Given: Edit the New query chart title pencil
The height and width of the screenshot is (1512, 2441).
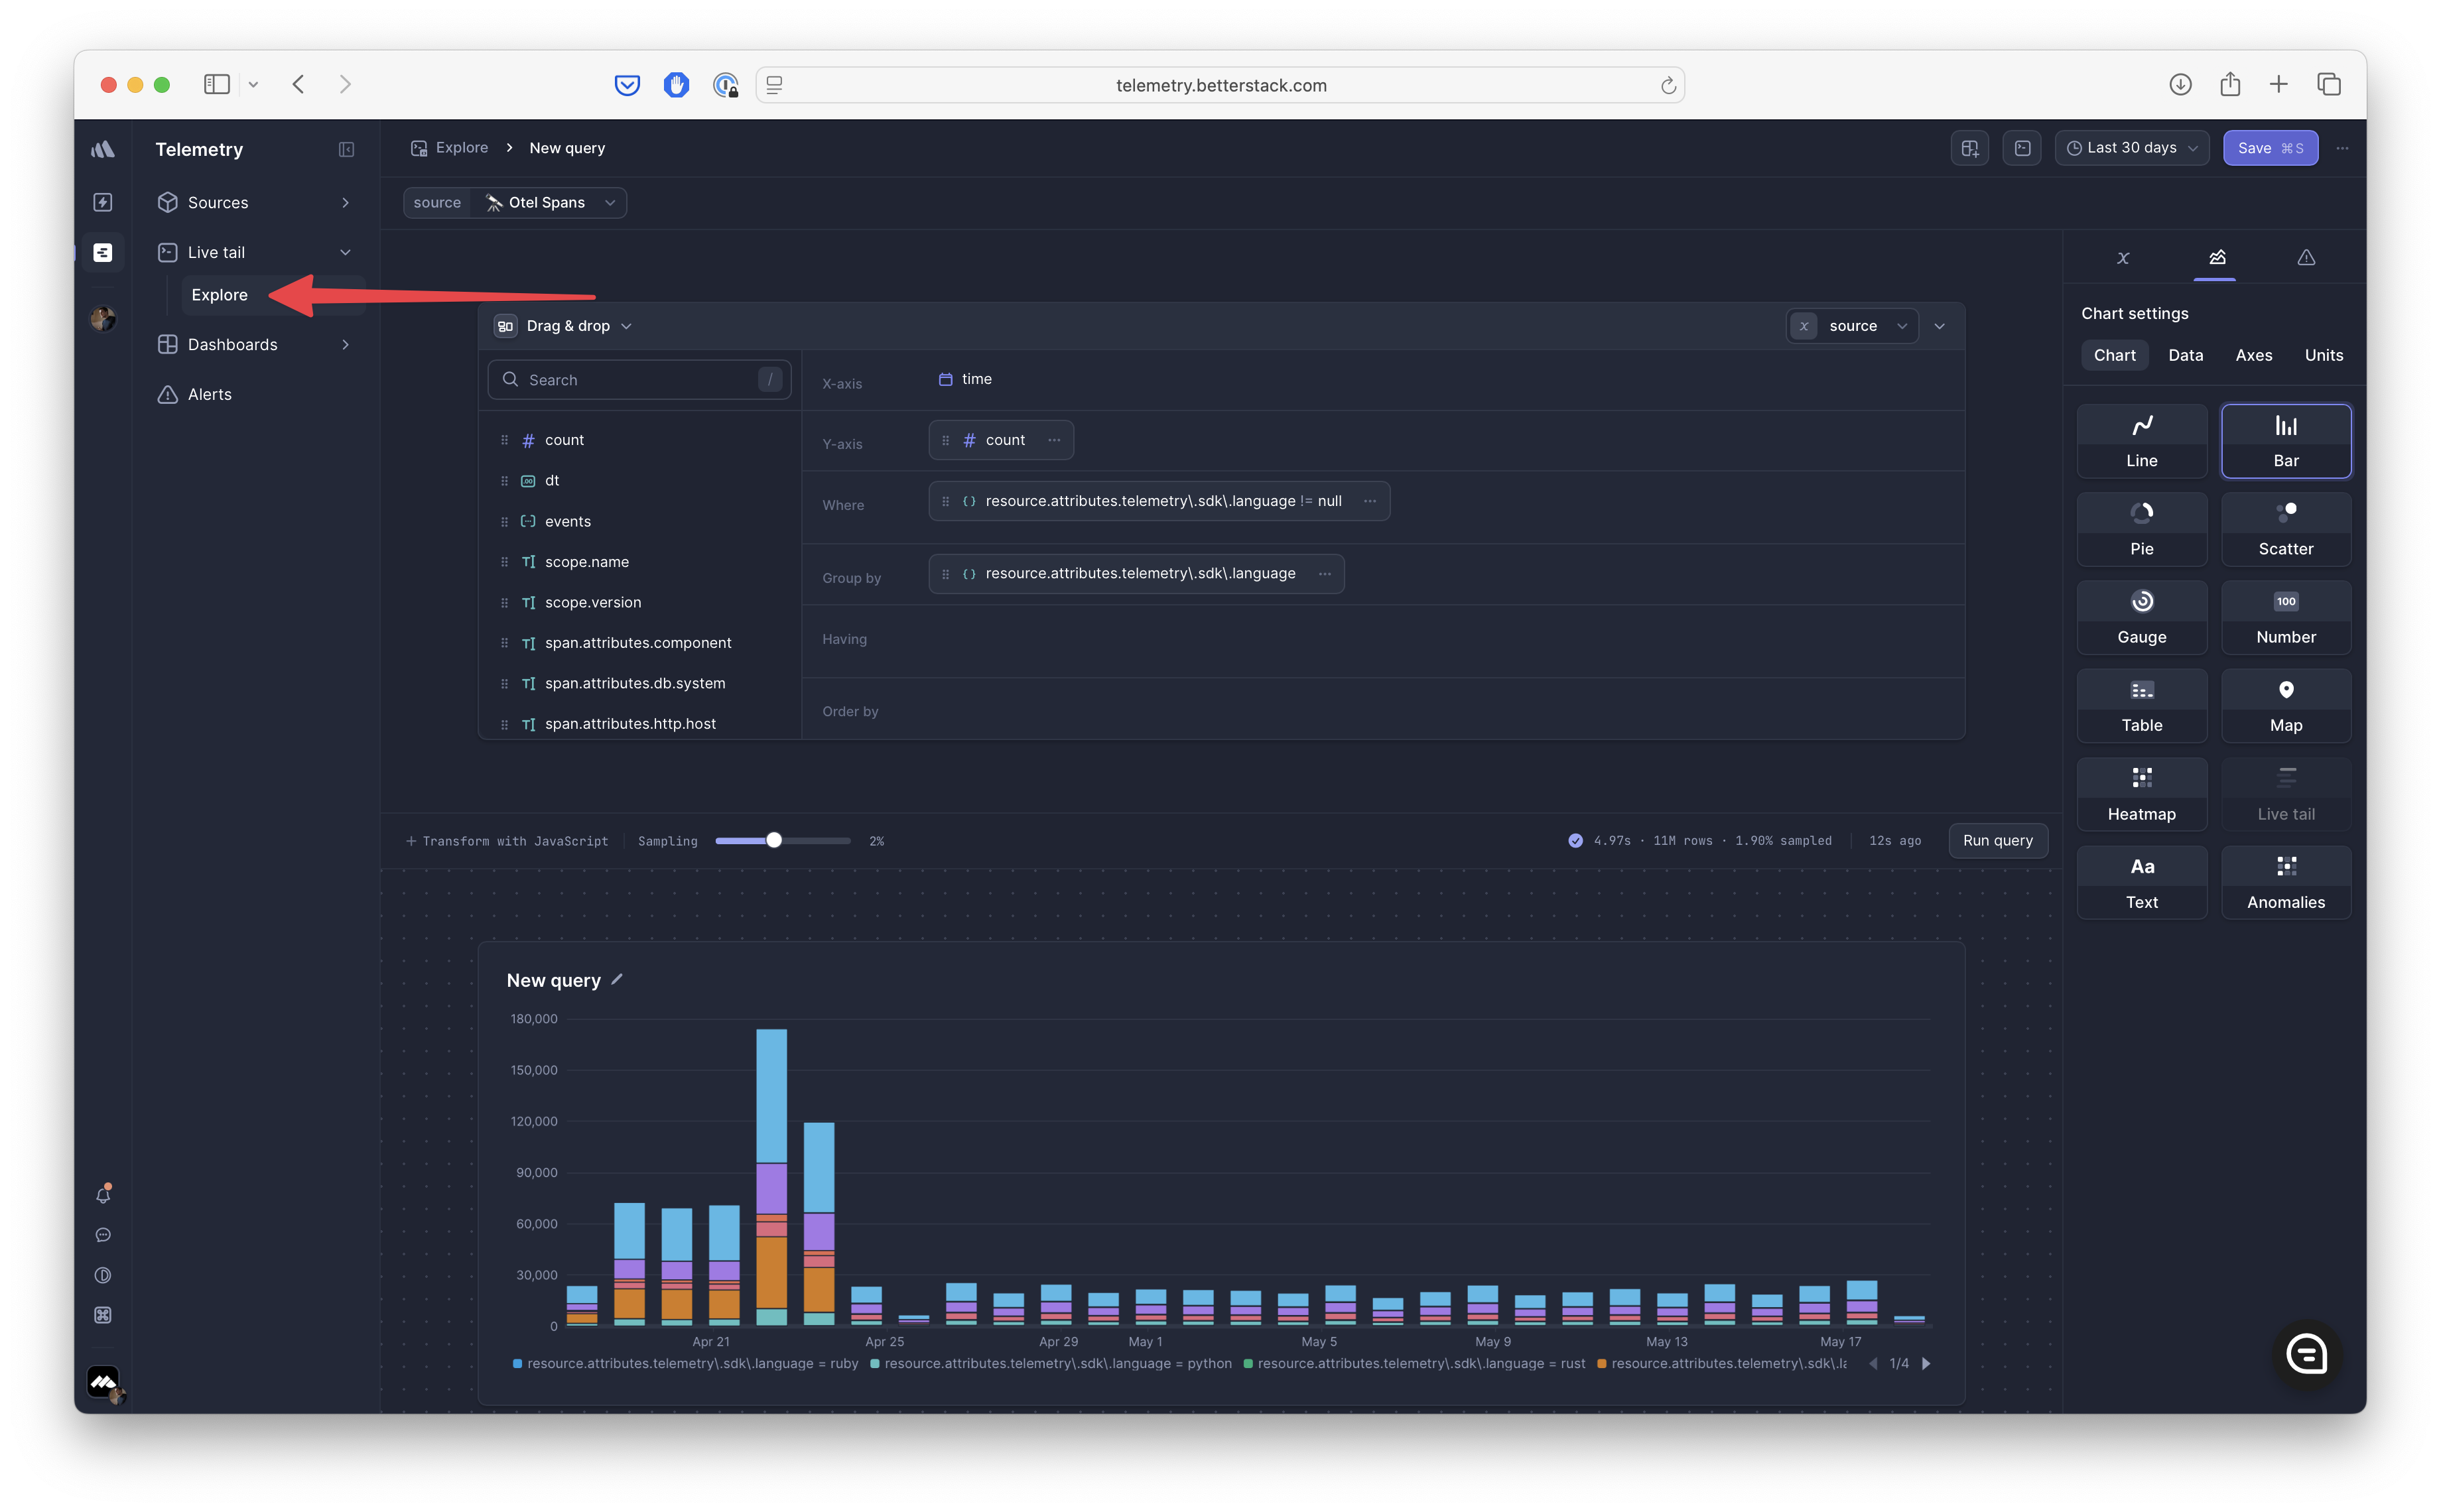Looking at the screenshot, I should (617, 979).
